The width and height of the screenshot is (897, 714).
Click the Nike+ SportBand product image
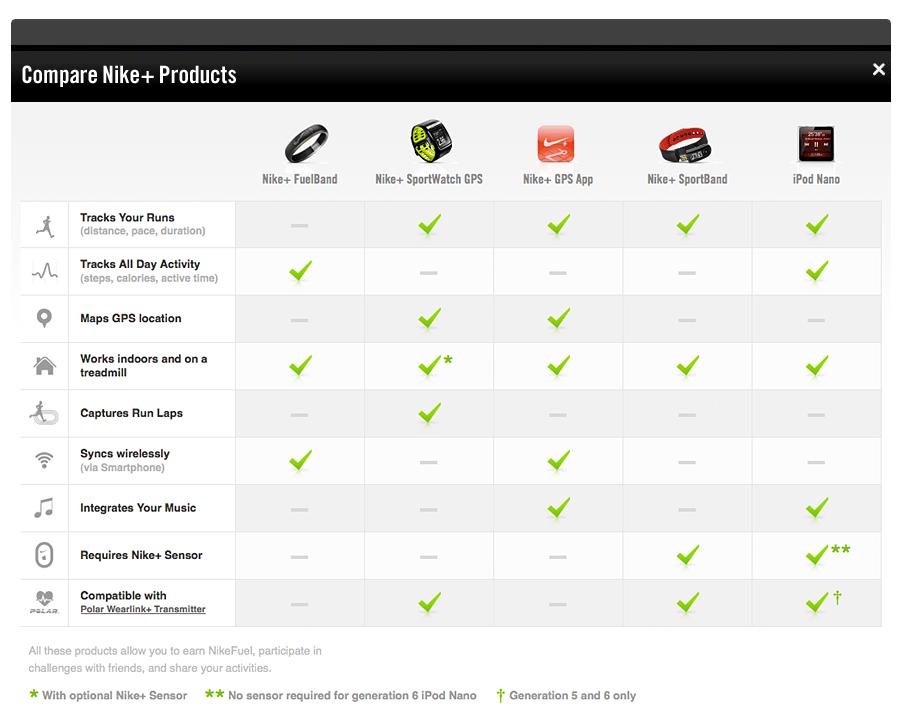pos(685,145)
